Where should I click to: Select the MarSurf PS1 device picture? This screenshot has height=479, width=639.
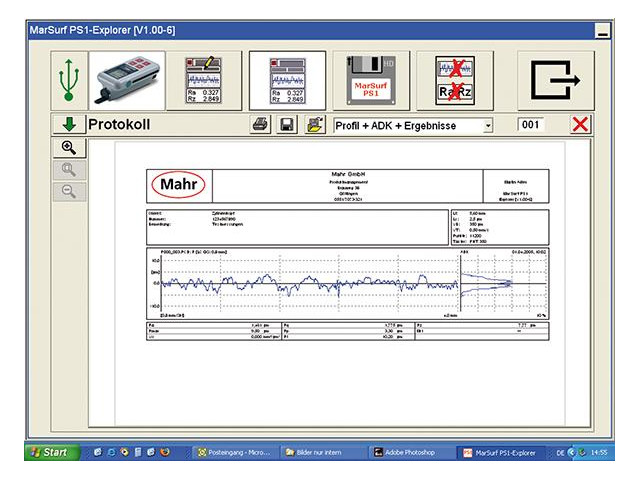click(x=127, y=80)
